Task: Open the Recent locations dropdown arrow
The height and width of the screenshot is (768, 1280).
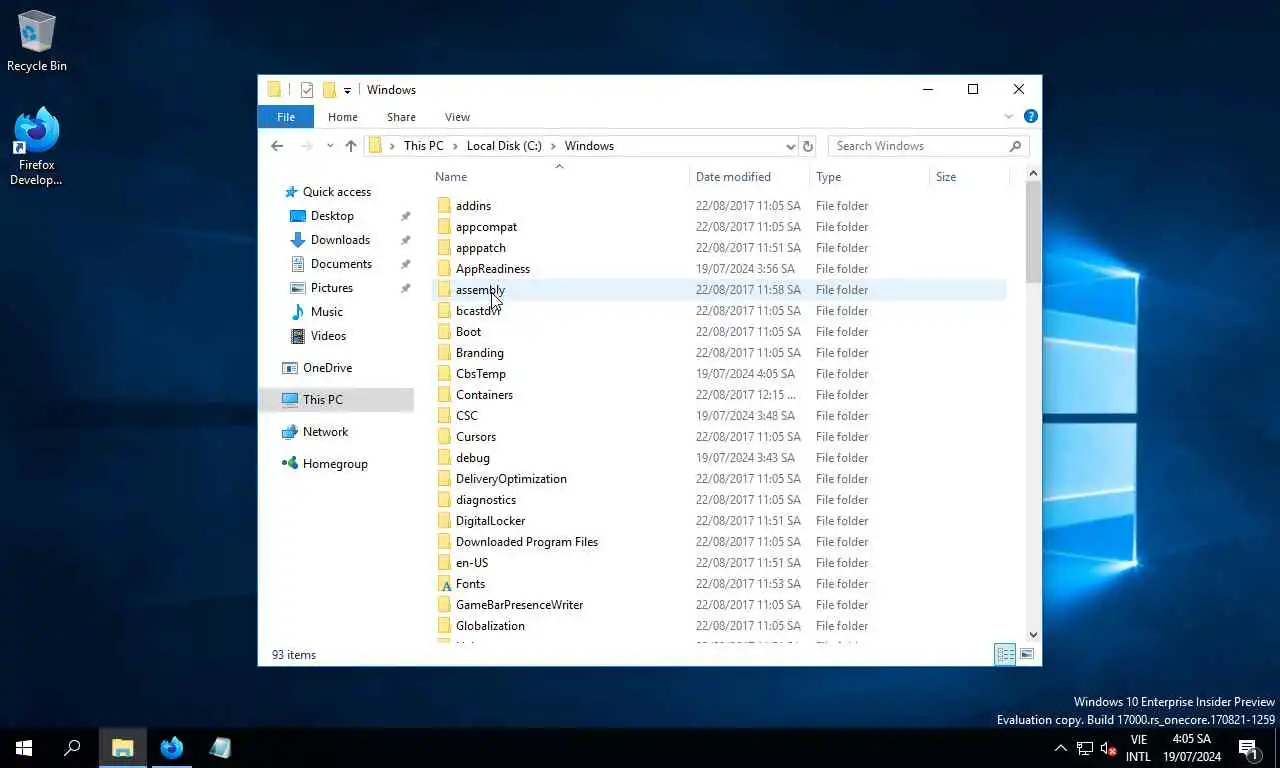Action: pos(330,146)
